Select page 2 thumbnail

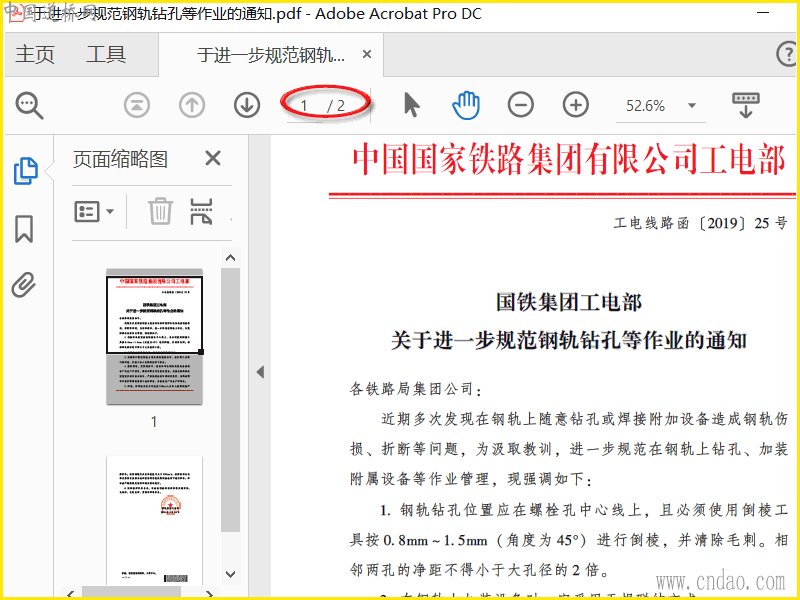[x=154, y=520]
